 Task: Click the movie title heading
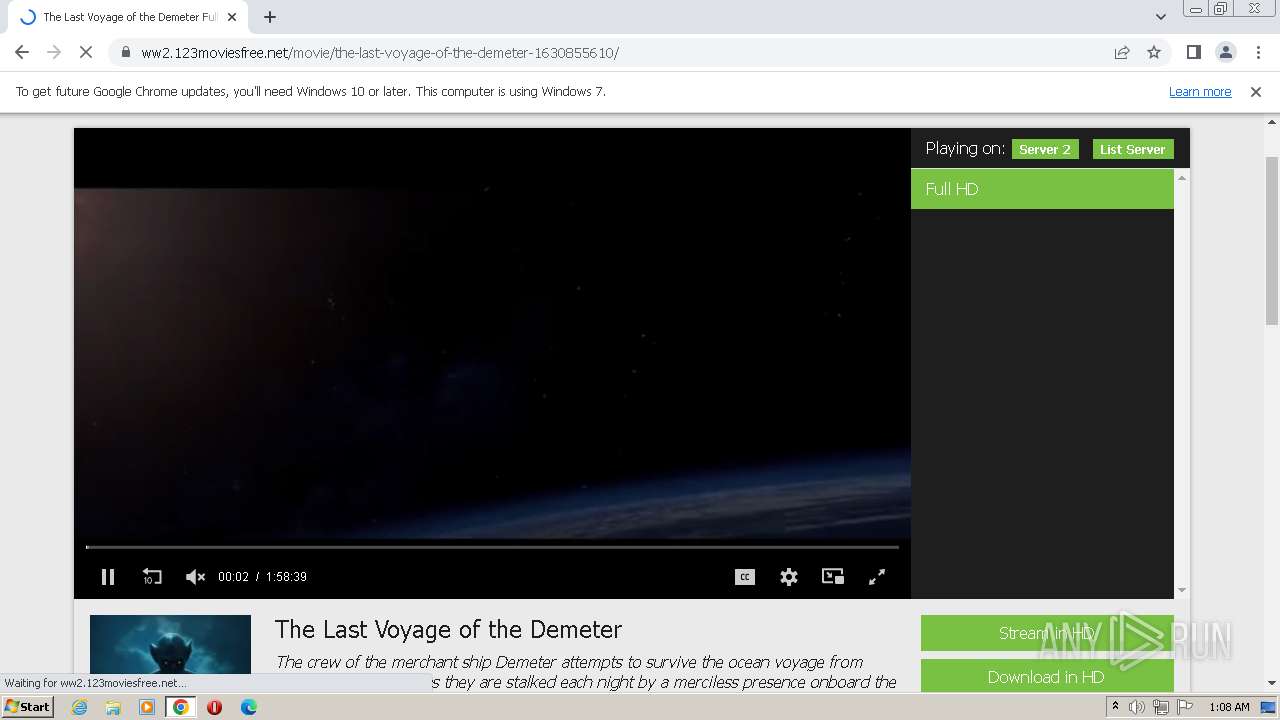pyautogui.click(x=448, y=629)
